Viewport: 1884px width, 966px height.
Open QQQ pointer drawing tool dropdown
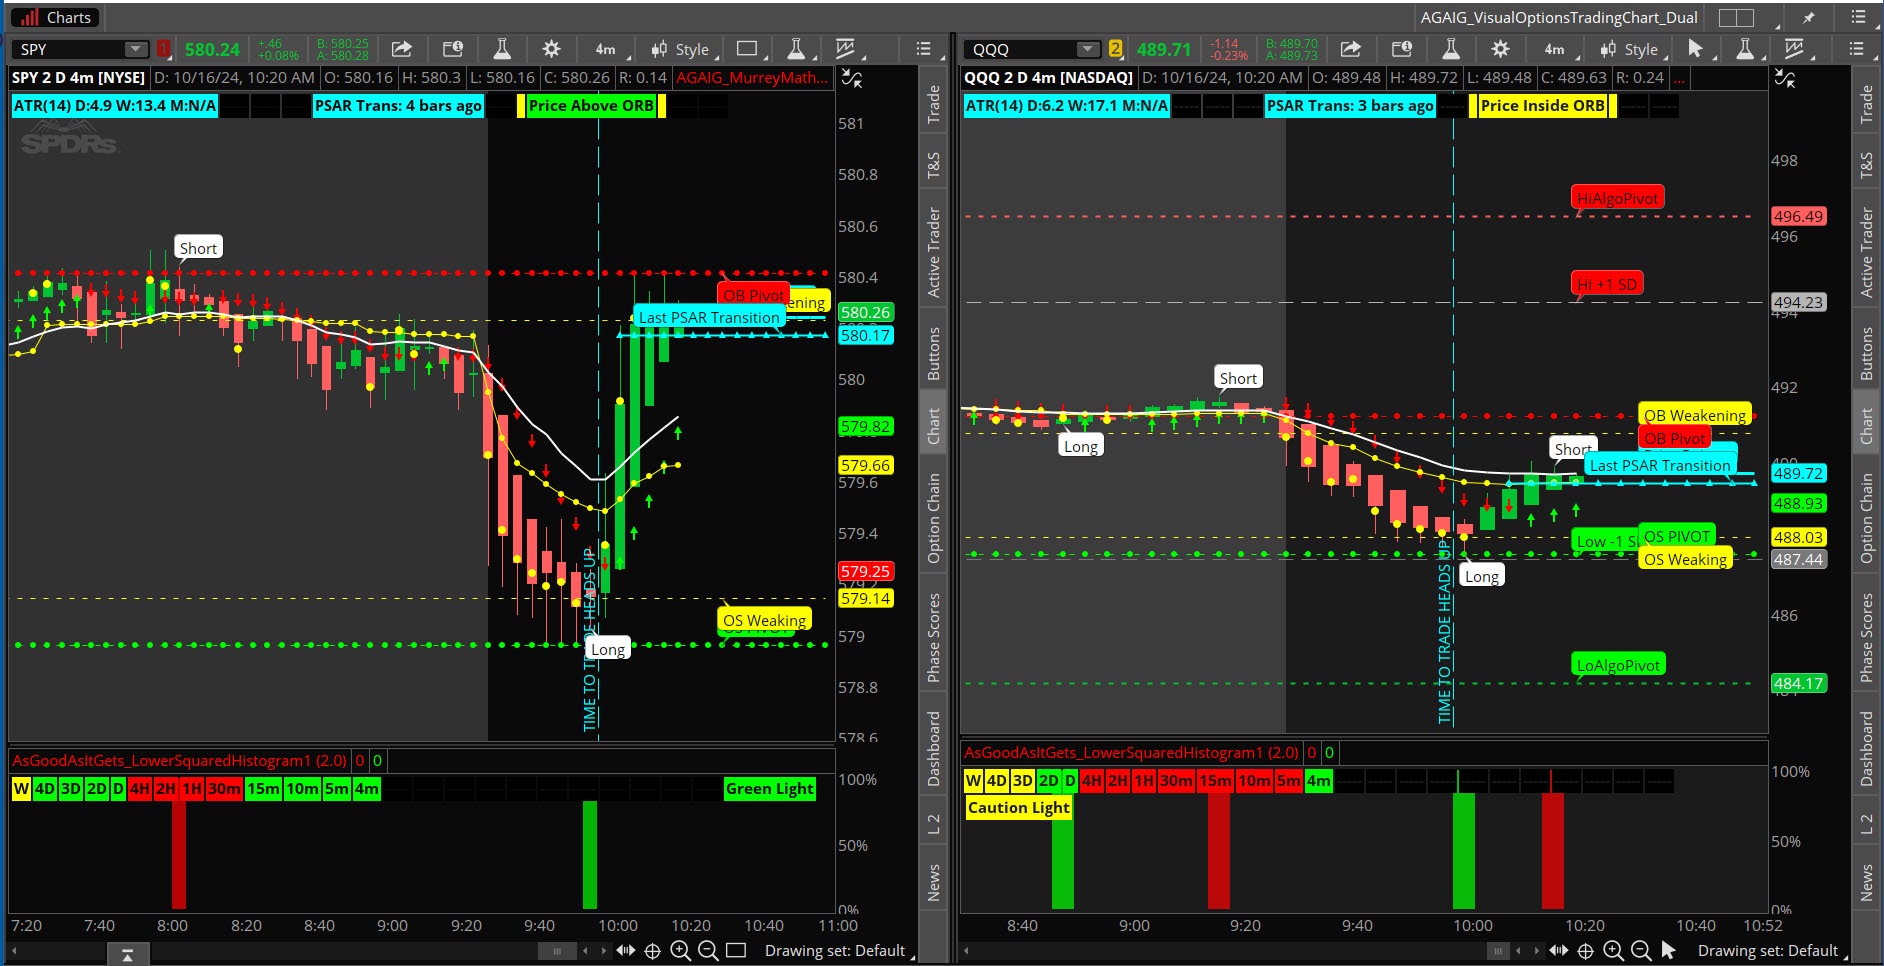tap(1699, 49)
